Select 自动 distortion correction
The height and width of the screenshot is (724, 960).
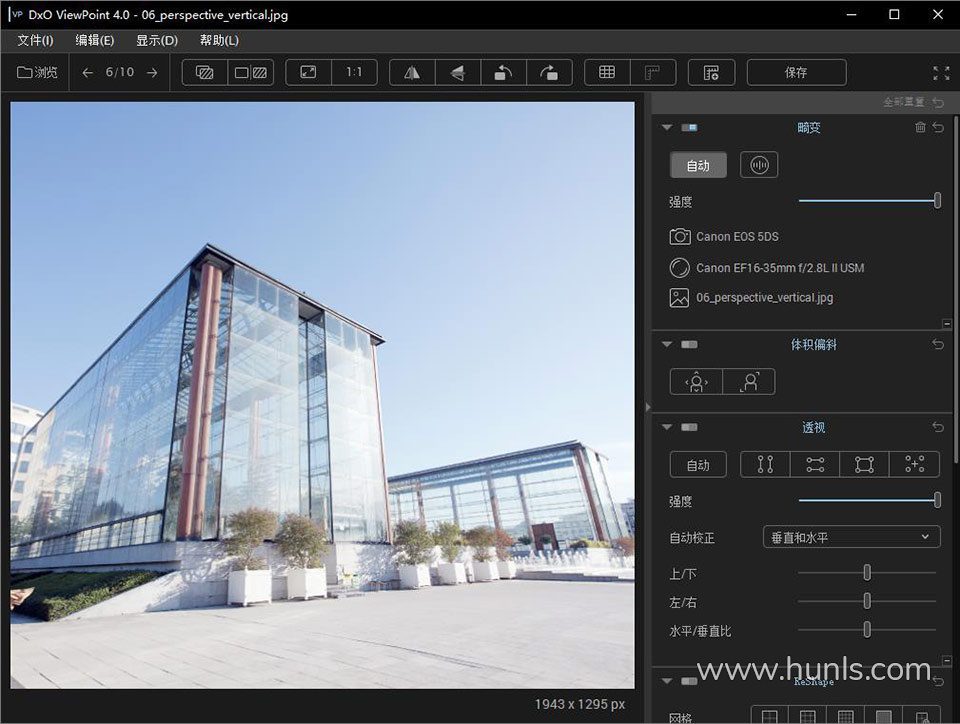(x=698, y=165)
